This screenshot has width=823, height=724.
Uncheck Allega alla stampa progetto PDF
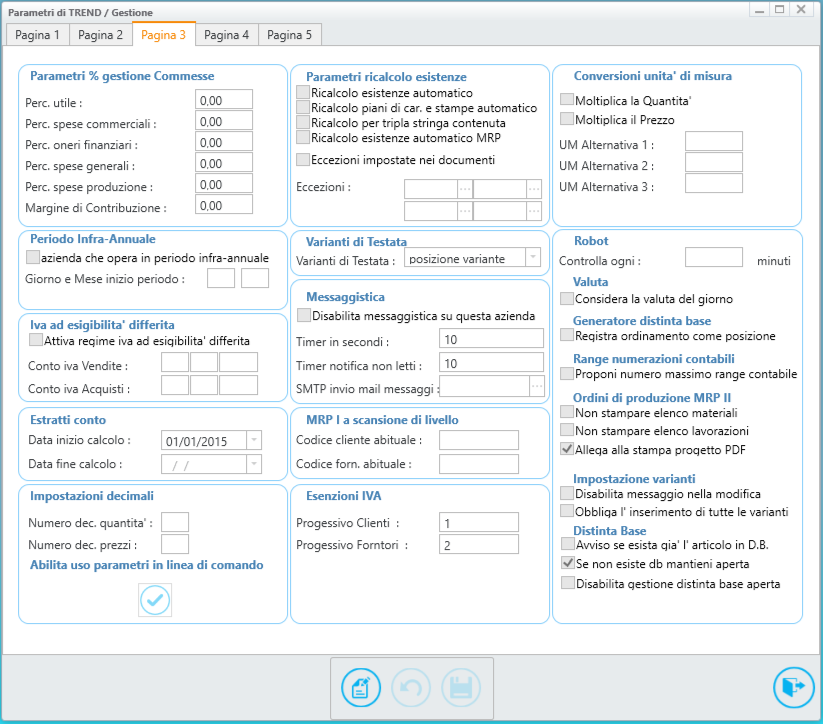[567, 449]
